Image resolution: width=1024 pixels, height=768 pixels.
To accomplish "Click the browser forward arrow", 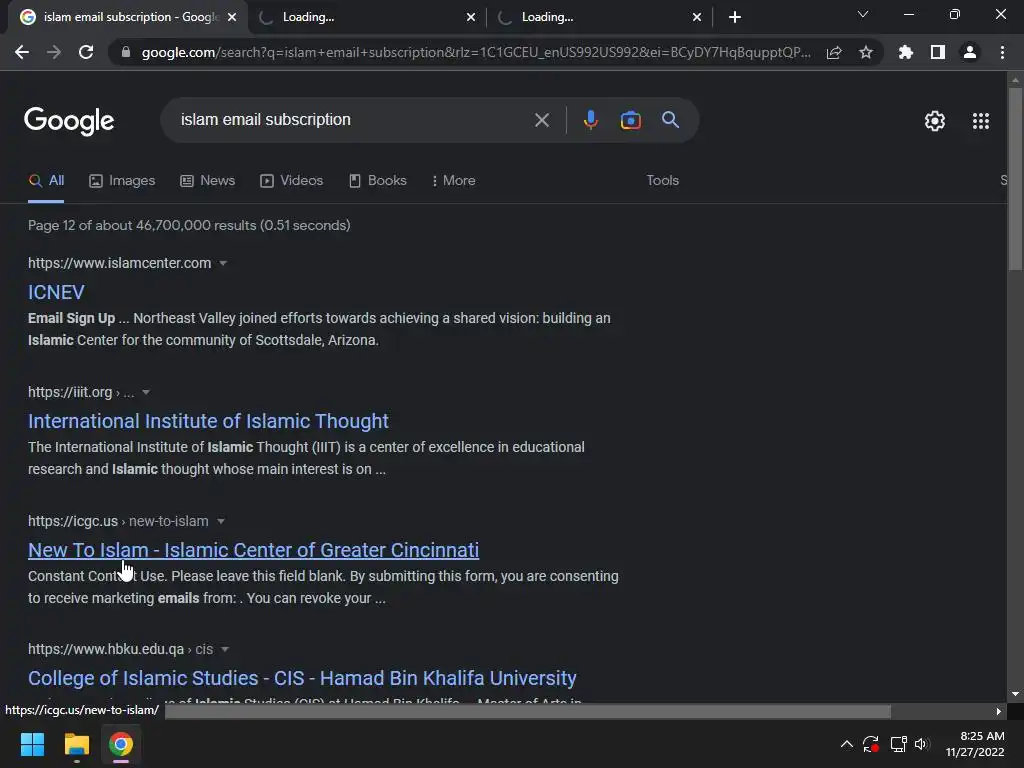I will 54,52.
